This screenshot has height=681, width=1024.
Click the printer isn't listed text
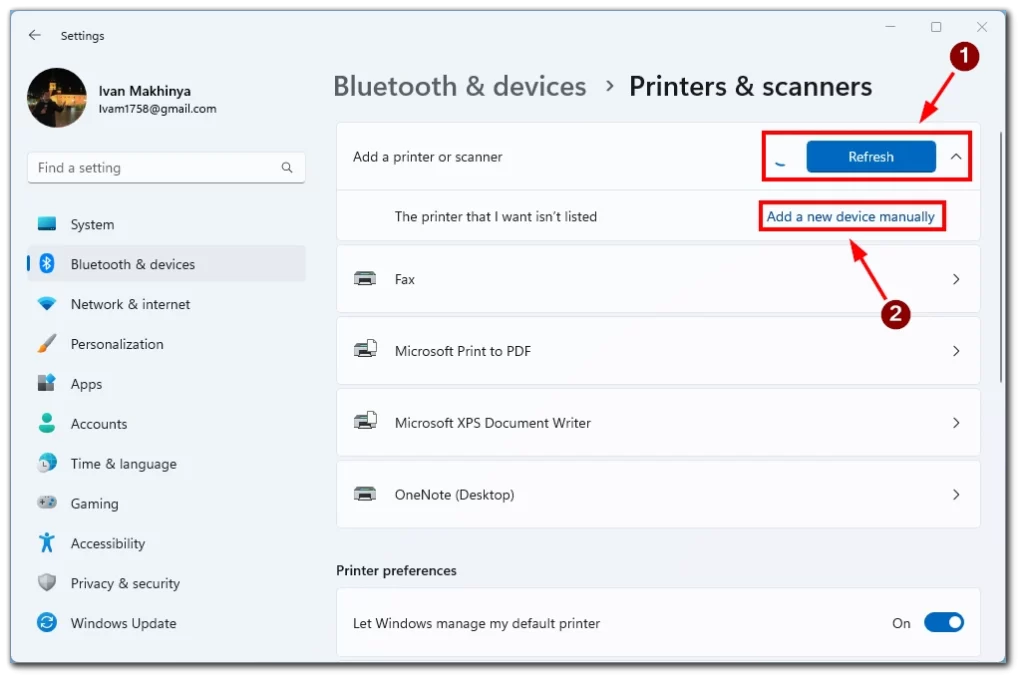[496, 217]
